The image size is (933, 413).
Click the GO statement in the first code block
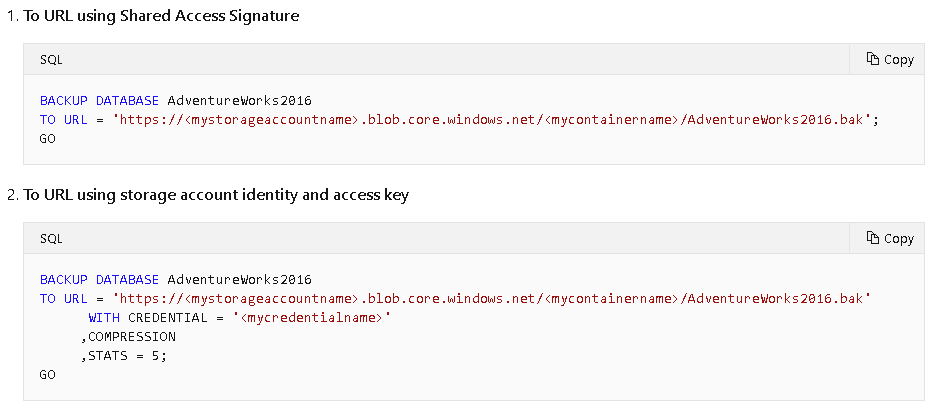click(48, 138)
